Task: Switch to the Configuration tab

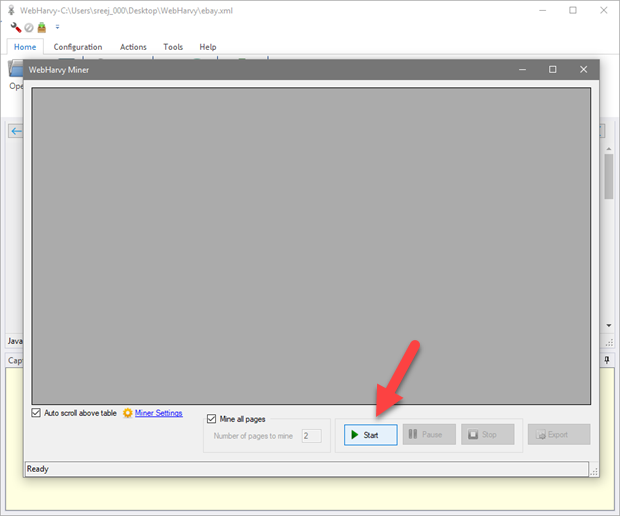Action: pos(78,47)
